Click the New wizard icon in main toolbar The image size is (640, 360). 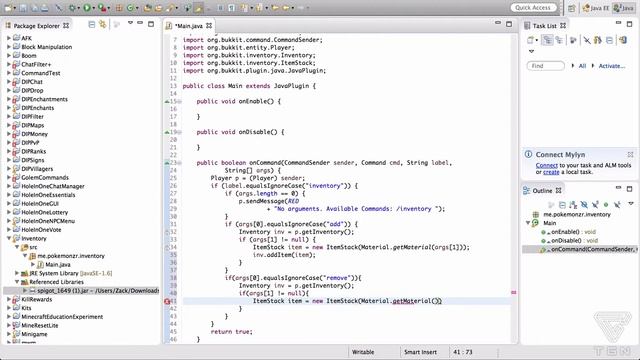8,8
